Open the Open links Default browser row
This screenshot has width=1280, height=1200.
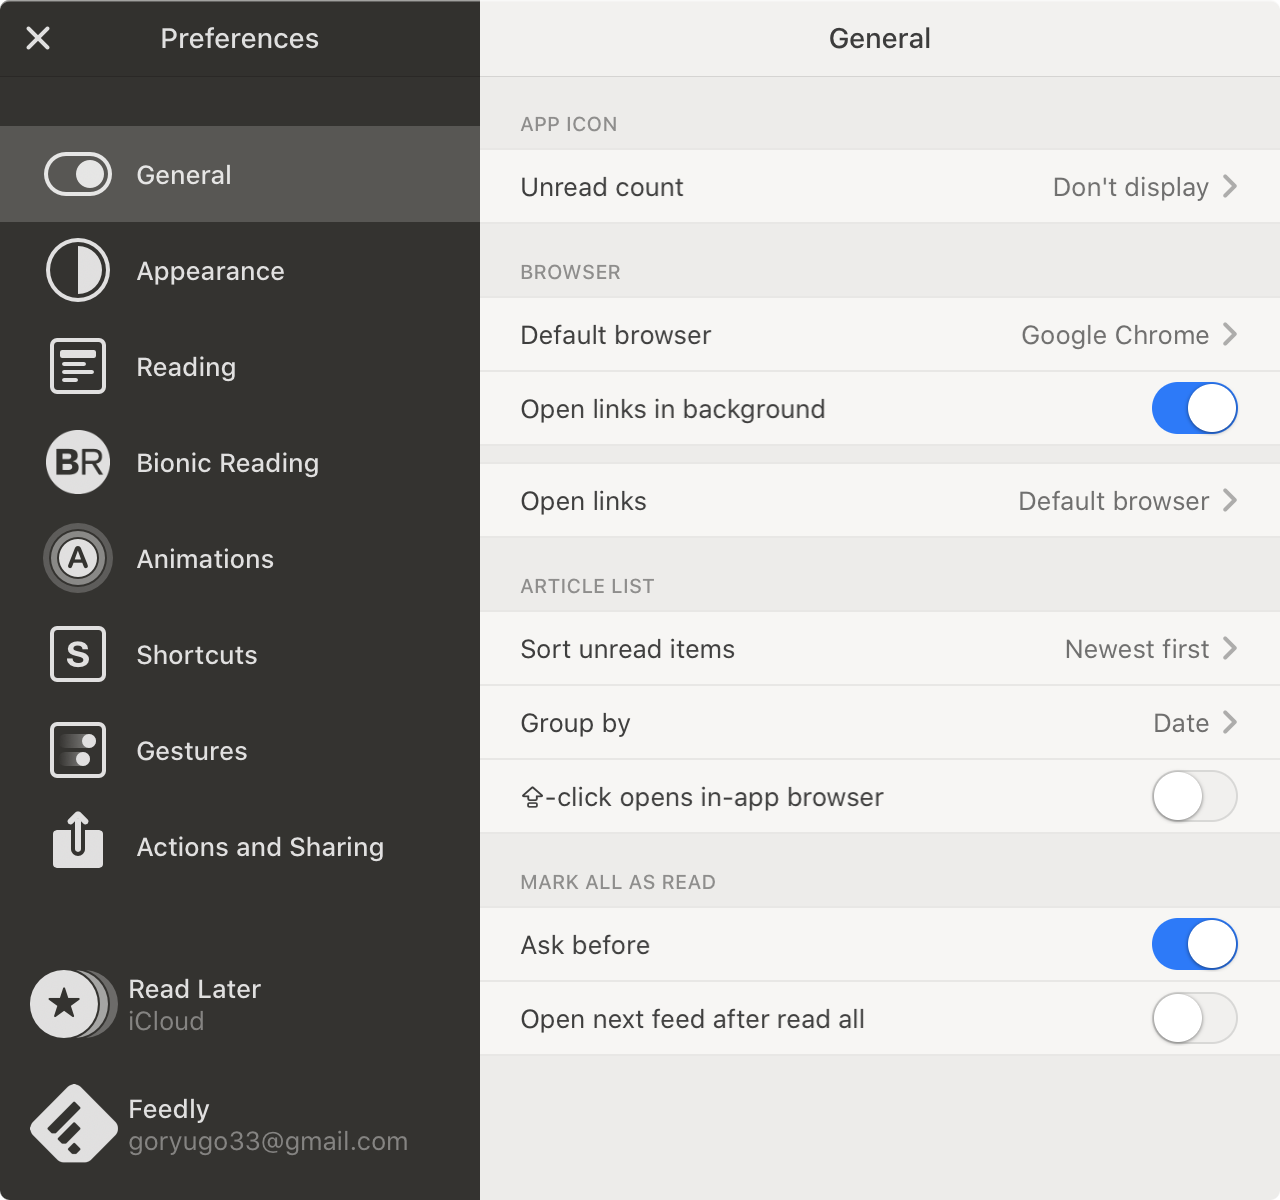tap(1126, 501)
